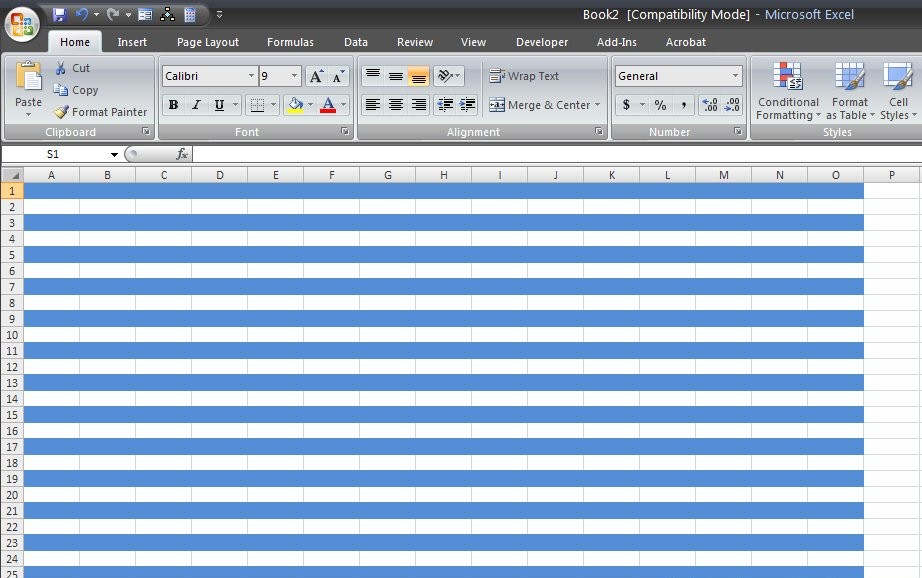Switch to the Page Layout tab
922x578 pixels.
[x=208, y=42]
